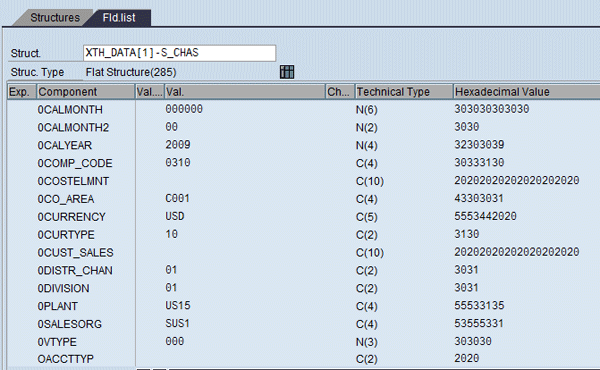The image size is (600, 370).
Task: Click value 0310 for 0COMP_CODE
Action: [x=178, y=163]
